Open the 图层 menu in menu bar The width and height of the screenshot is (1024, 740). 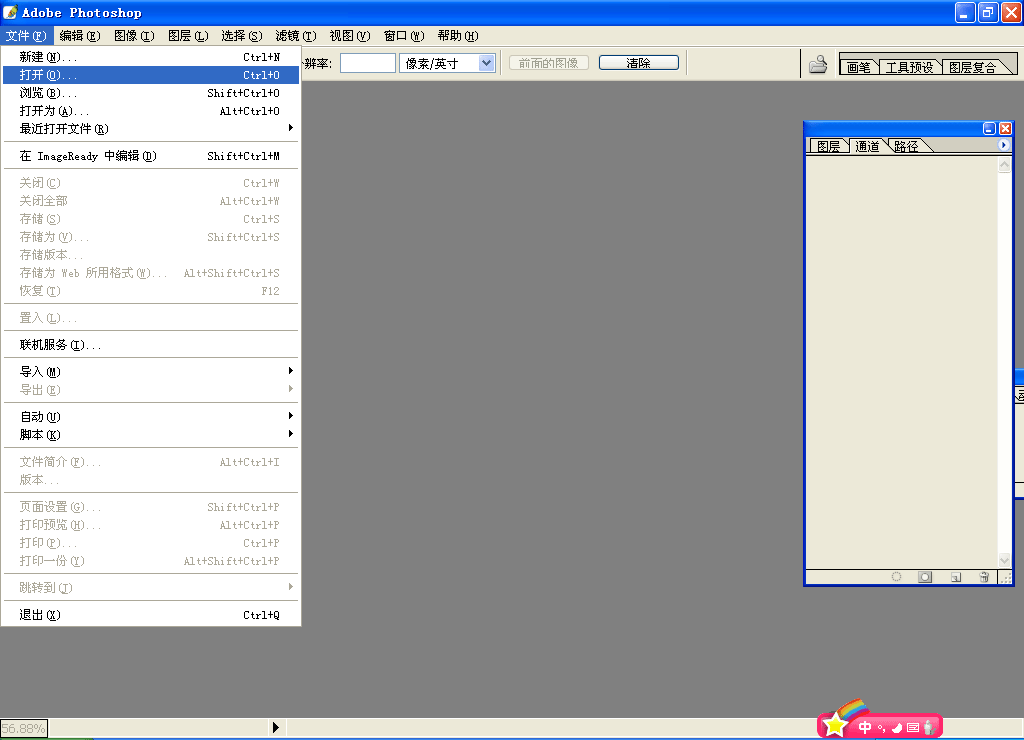pyautogui.click(x=188, y=36)
